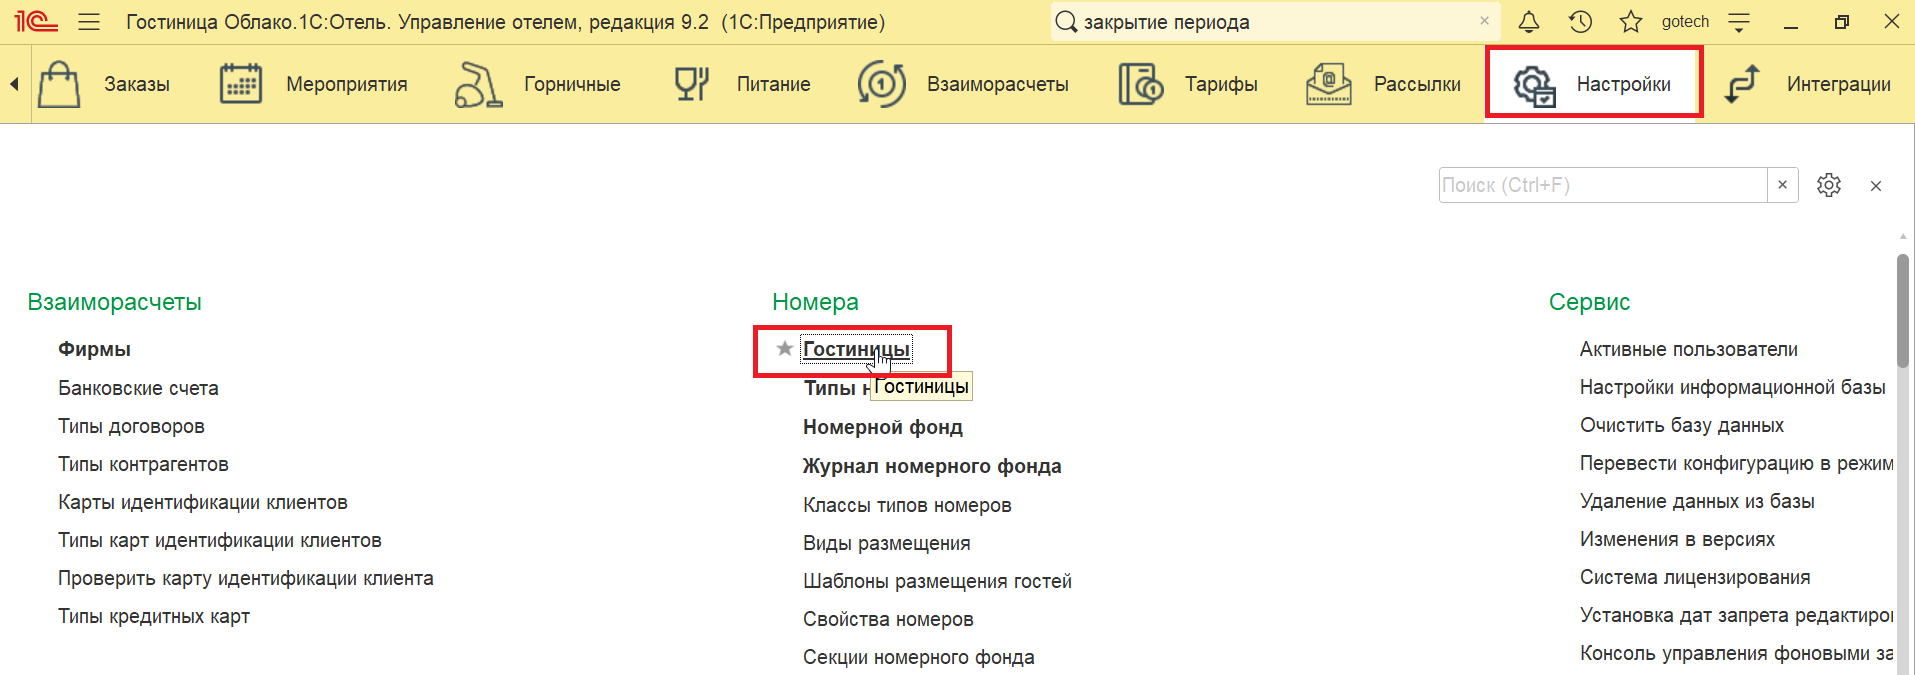Clear the global search text

coord(1484,21)
